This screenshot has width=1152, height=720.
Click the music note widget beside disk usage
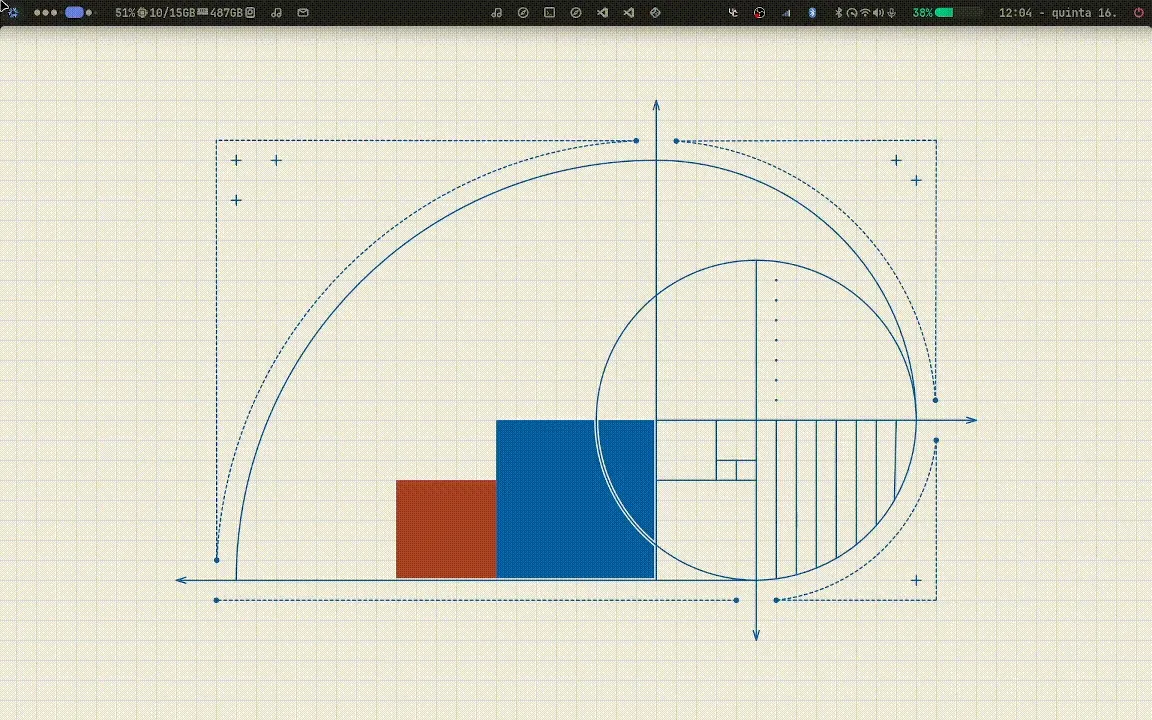coord(276,12)
